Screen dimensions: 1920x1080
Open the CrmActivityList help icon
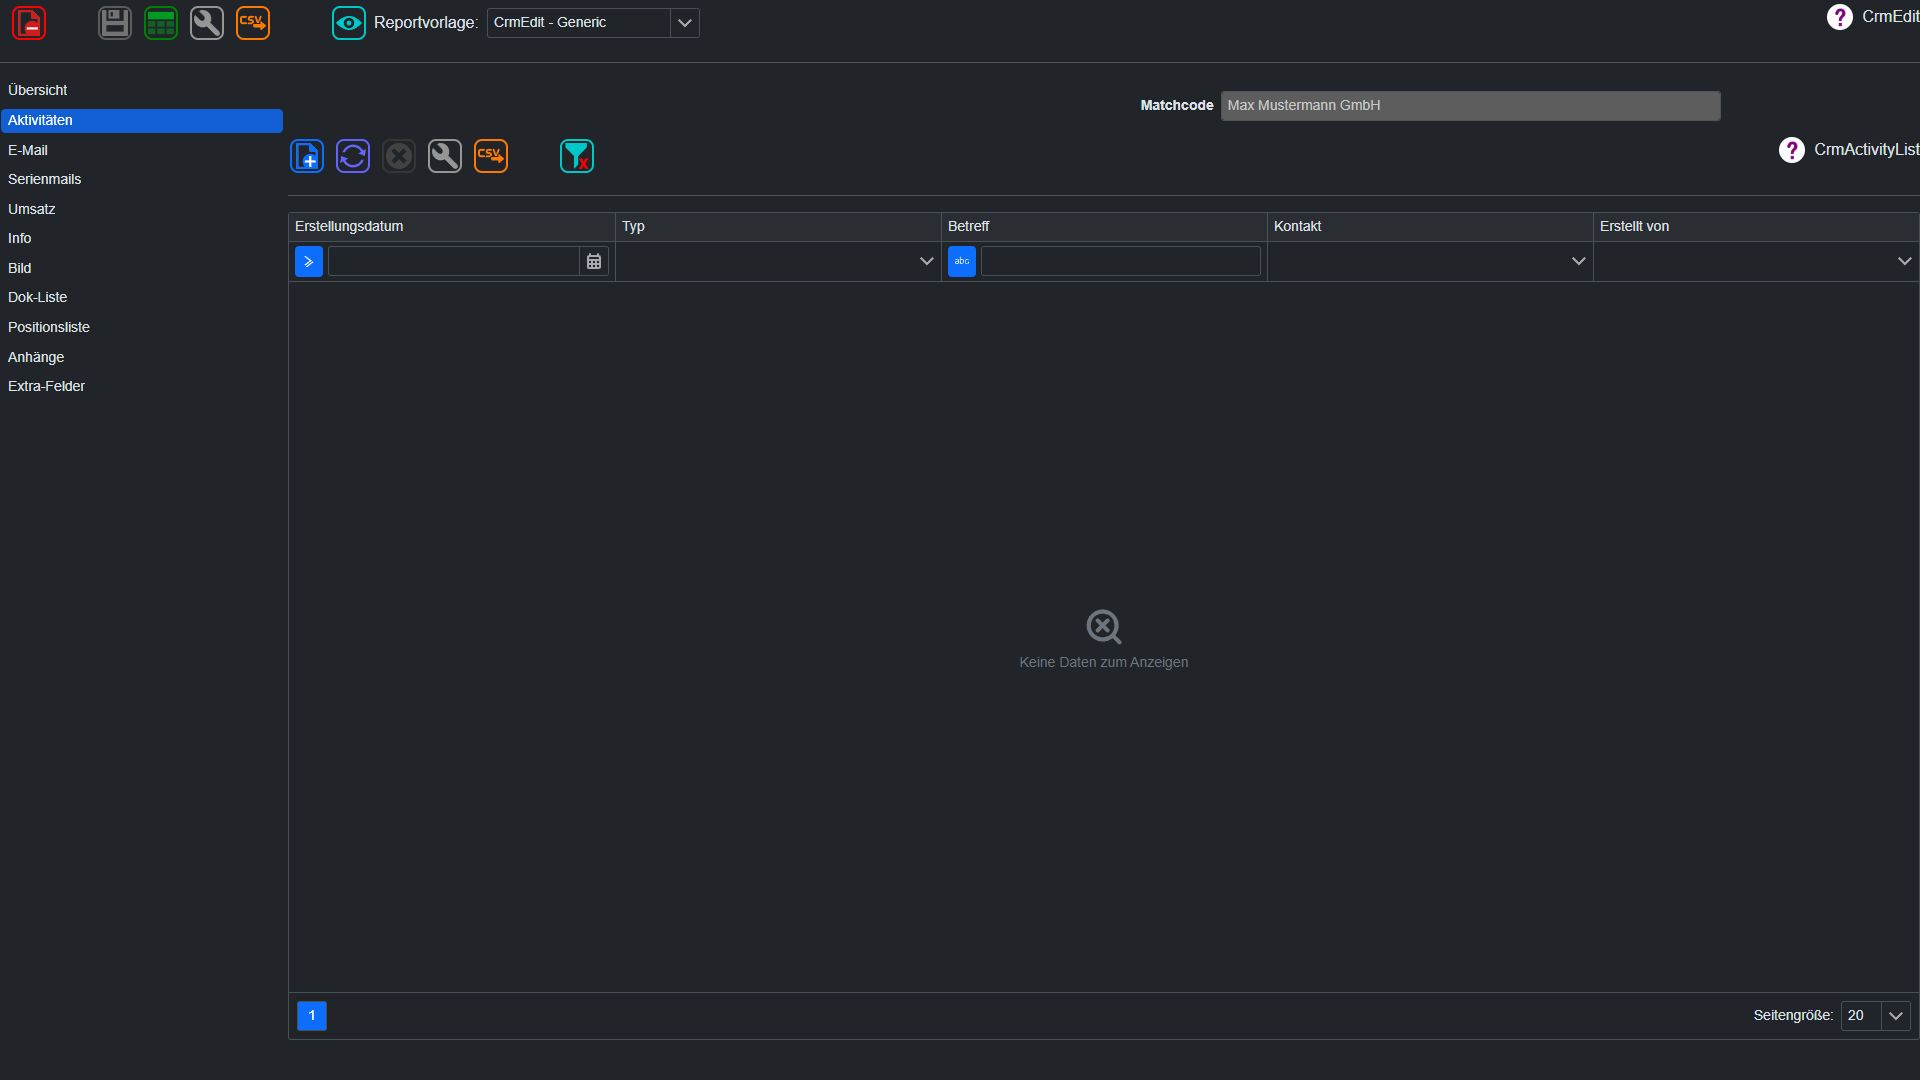[x=1791, y=150]
